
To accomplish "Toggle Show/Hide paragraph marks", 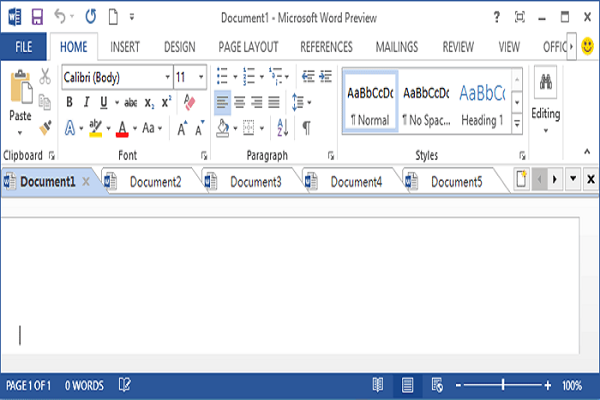I will point(307,128).
